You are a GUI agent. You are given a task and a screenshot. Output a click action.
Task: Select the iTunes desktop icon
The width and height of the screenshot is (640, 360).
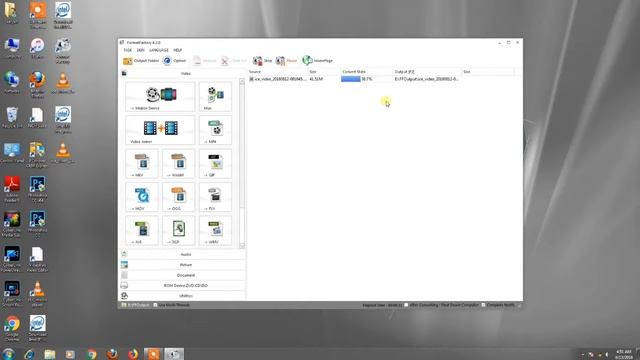[x=37, y=48]
